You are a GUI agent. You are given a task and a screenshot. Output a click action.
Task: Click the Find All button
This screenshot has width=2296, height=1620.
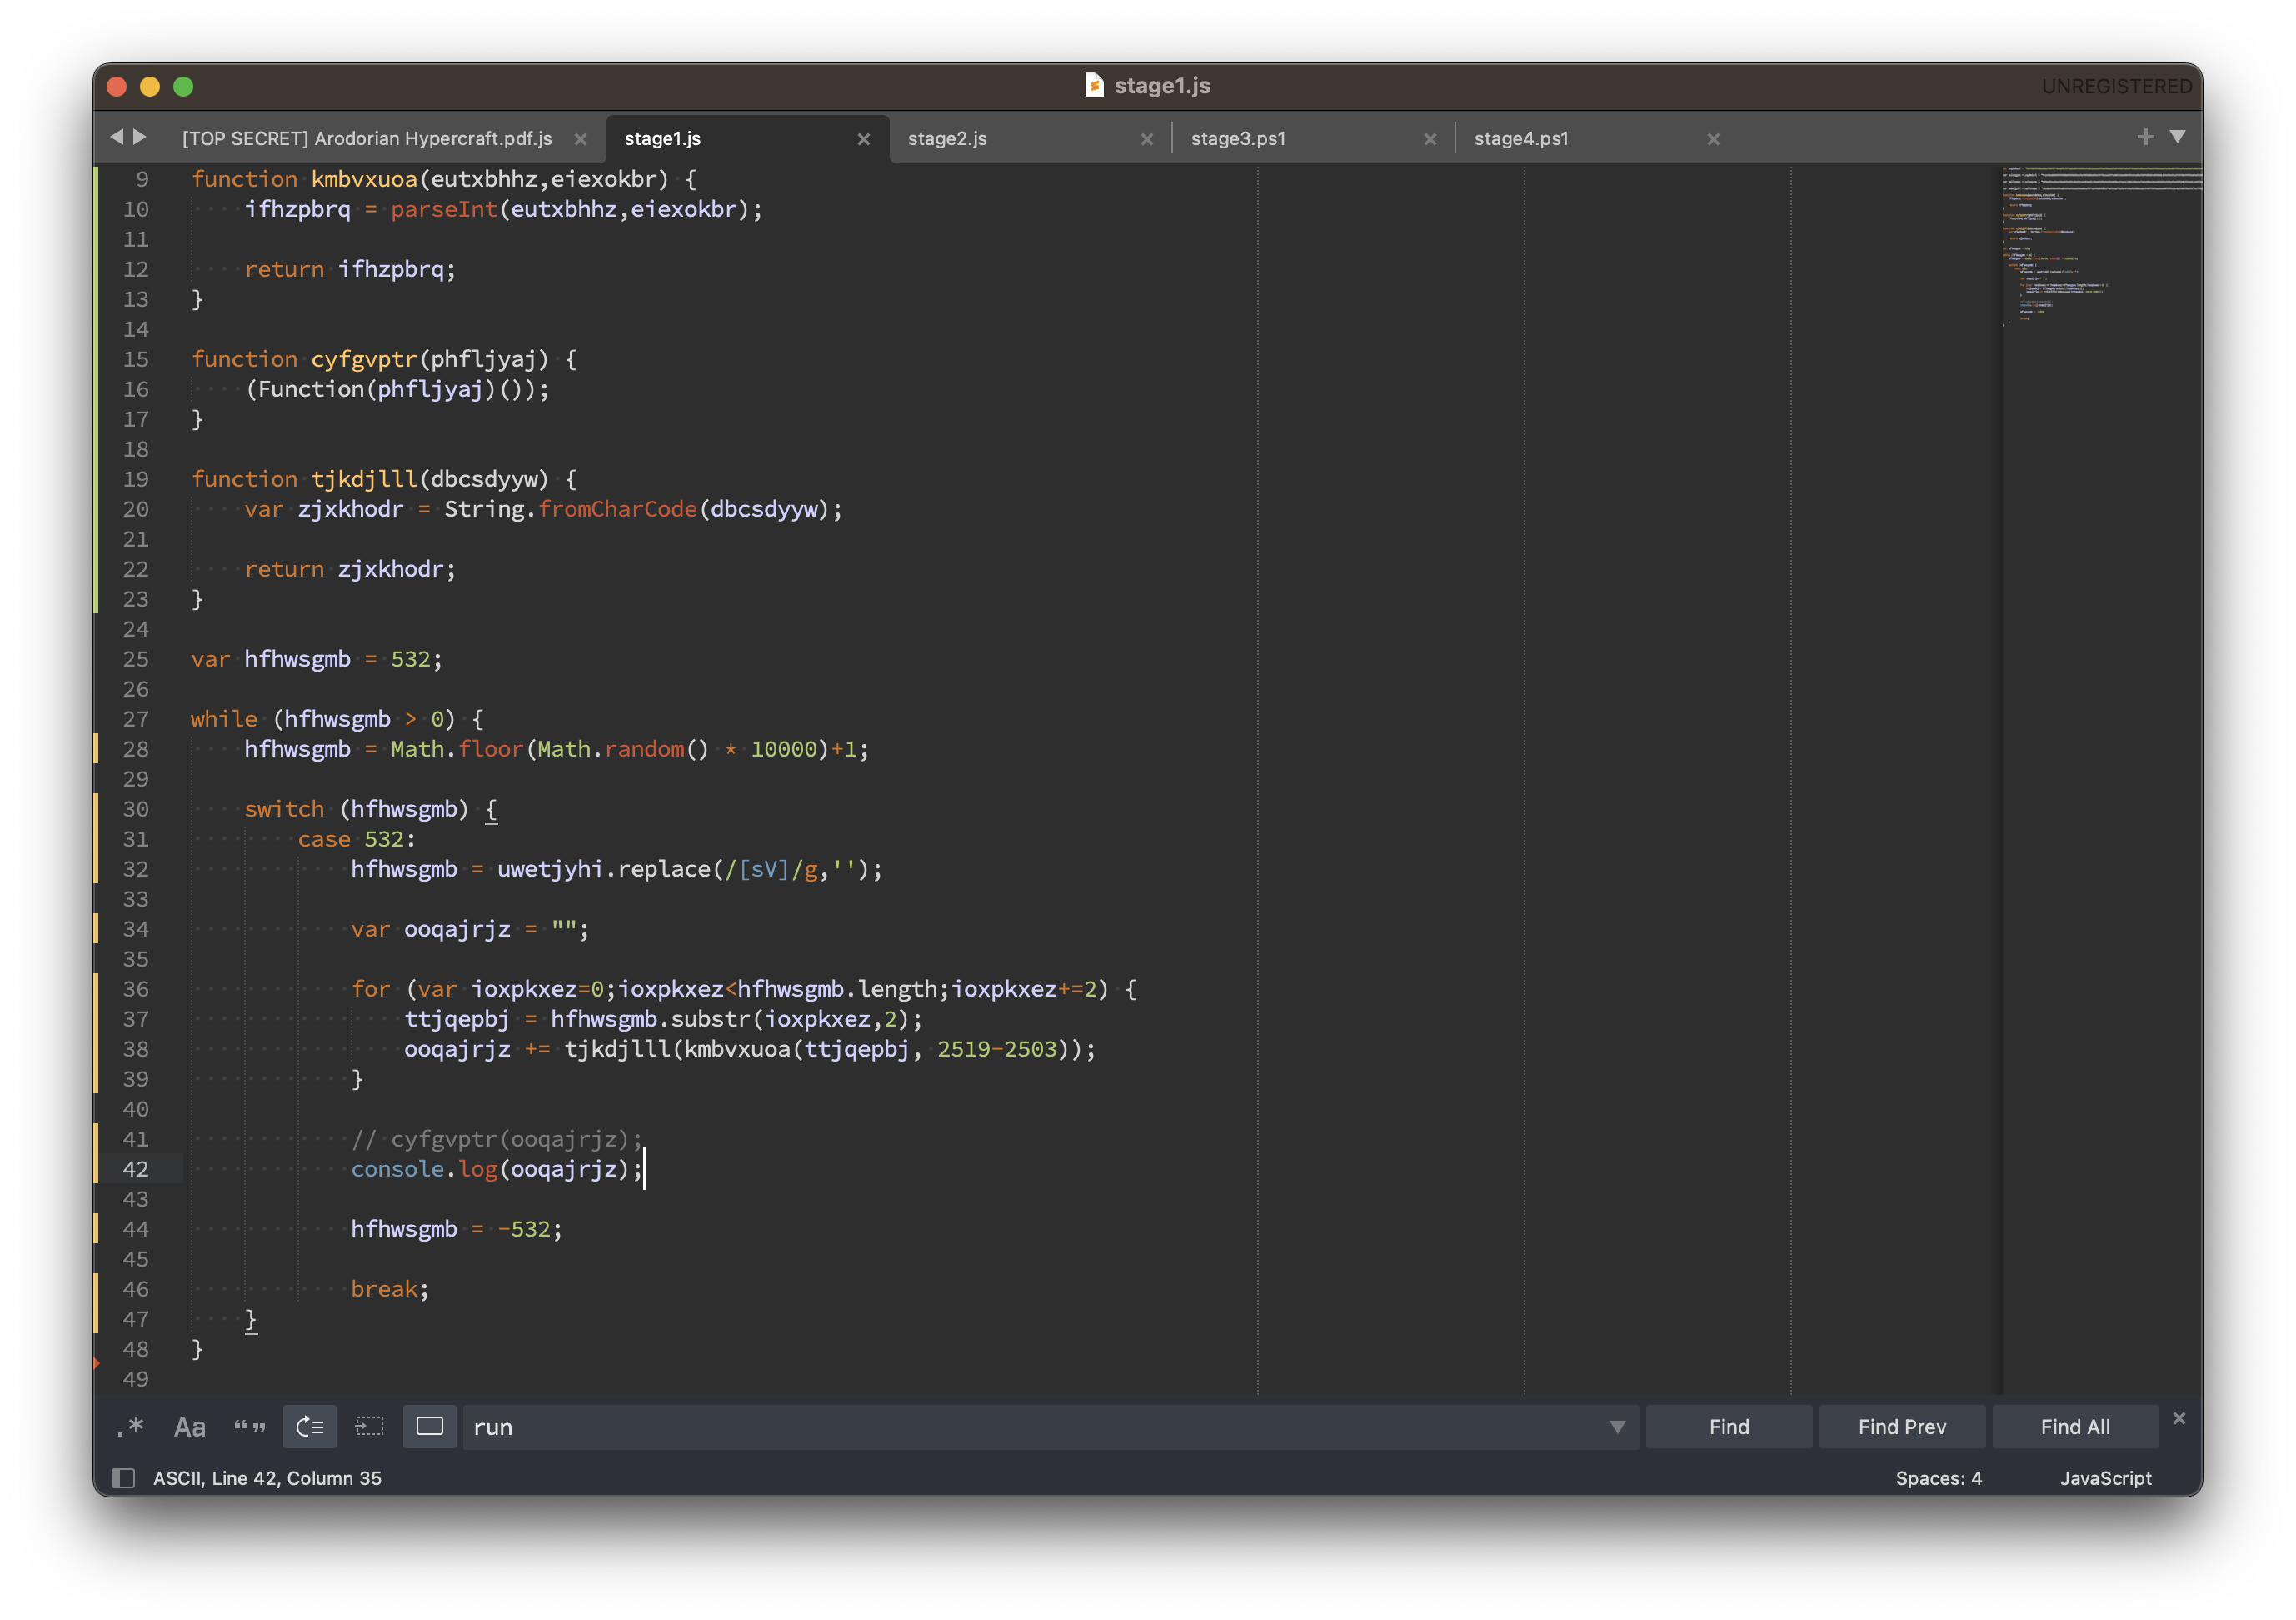(x=2075, y=1427)
